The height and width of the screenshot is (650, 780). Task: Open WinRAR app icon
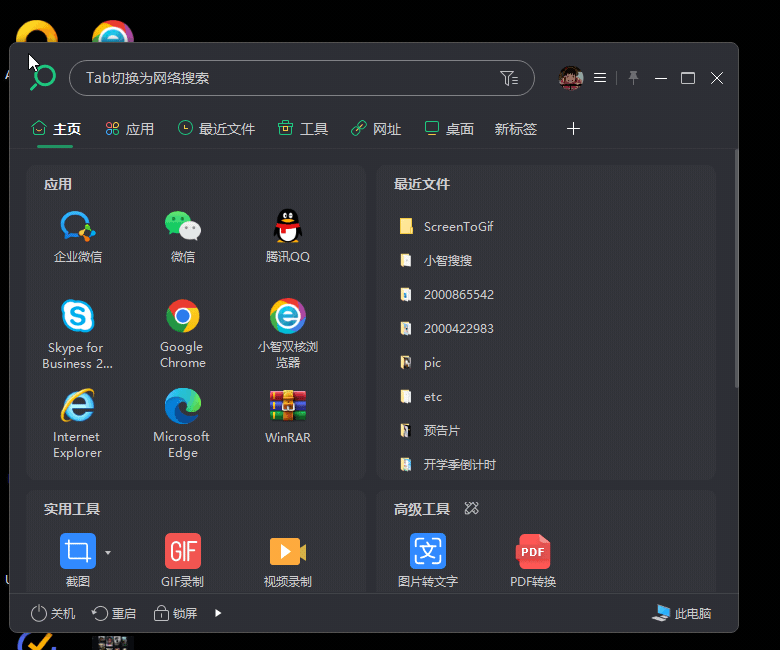pyautogui.click(x=288, y=405)
